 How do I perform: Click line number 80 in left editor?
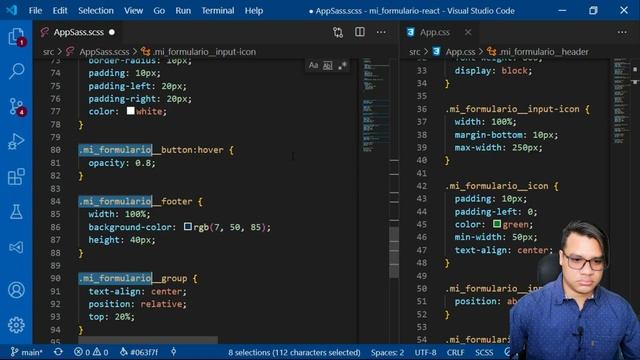[x=56, y=150]
